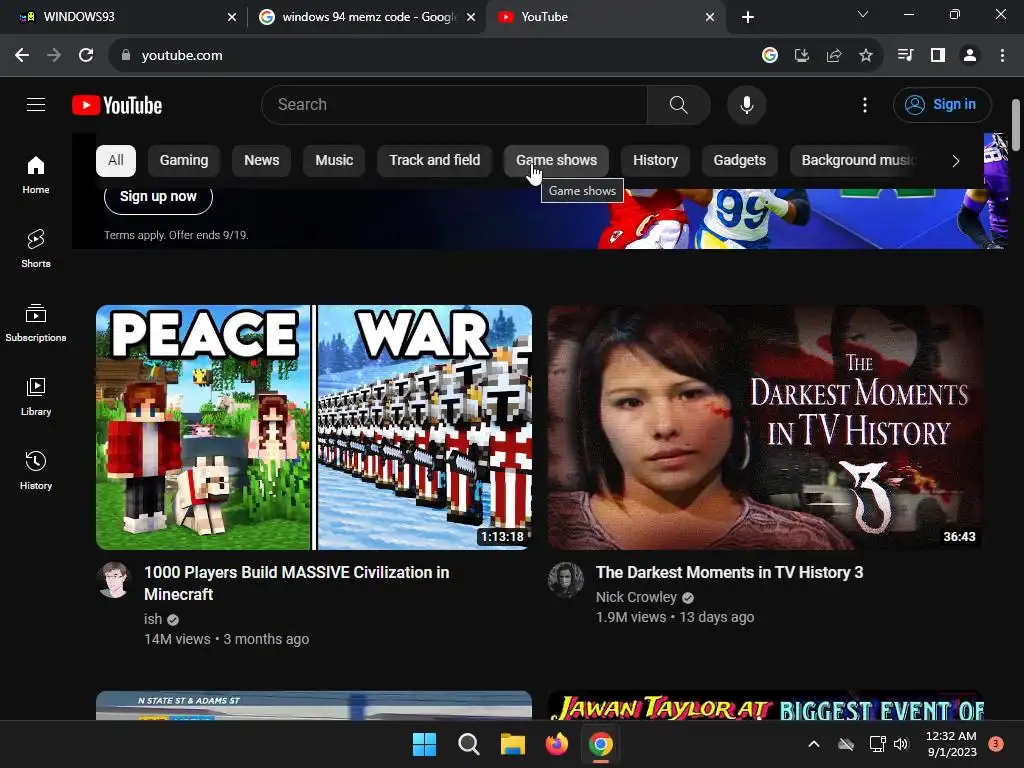This screenshot has height=768, width=1024.
Task: Open Darkest Moments in TV History thumbnail
Action: 765,427
